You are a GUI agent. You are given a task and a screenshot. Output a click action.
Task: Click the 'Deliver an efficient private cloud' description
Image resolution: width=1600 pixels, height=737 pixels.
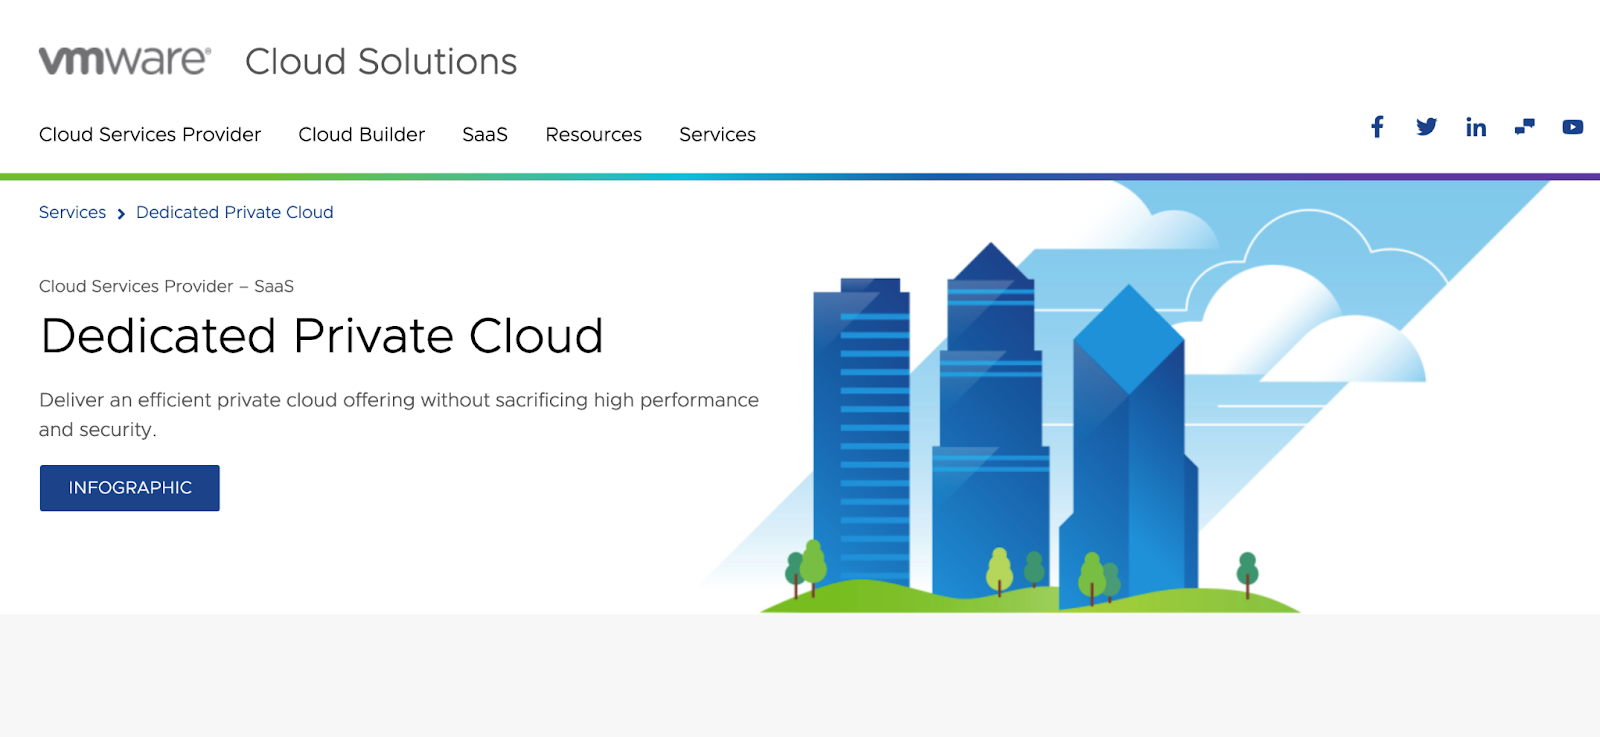(x=399, y=414)
